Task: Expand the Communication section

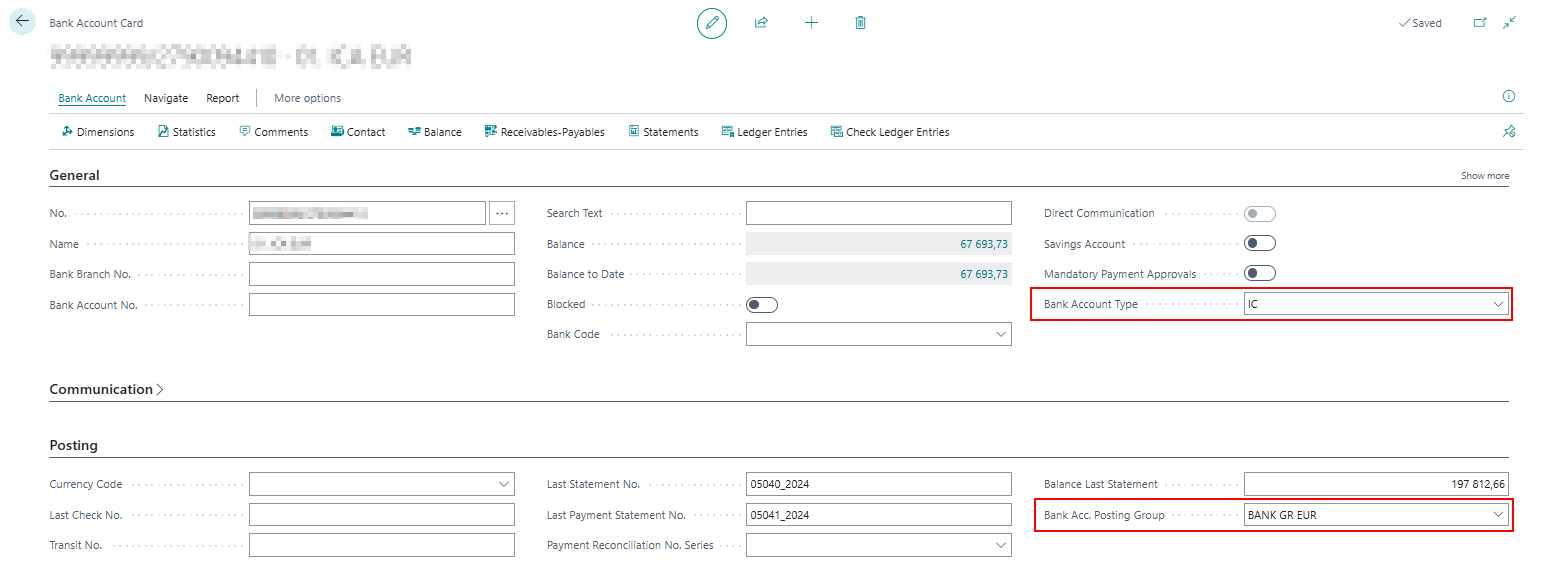Action: (x=106, y=390)
